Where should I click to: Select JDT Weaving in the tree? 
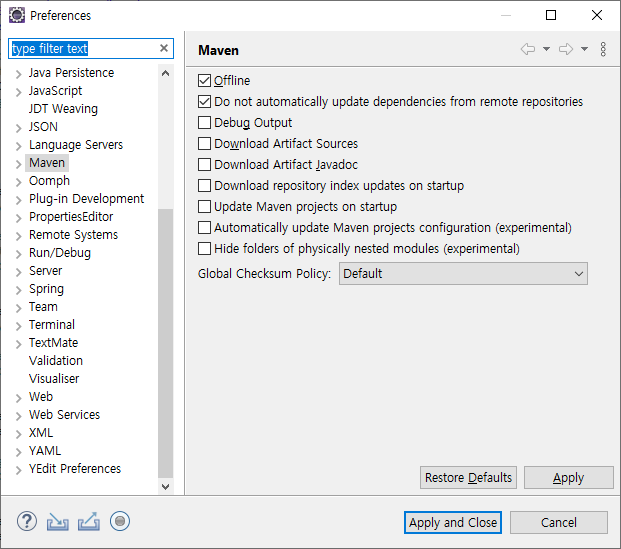63,109
